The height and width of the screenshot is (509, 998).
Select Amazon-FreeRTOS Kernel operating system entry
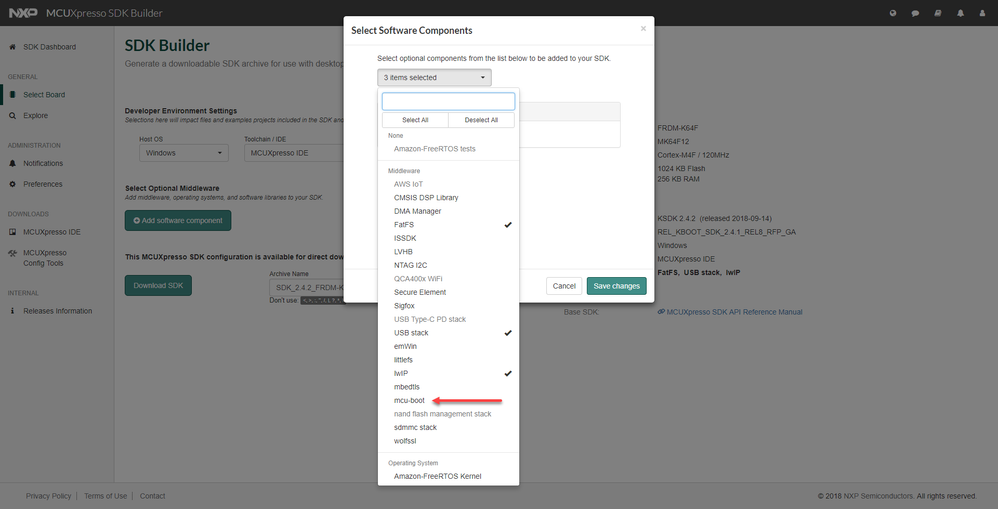click(437, 476)
